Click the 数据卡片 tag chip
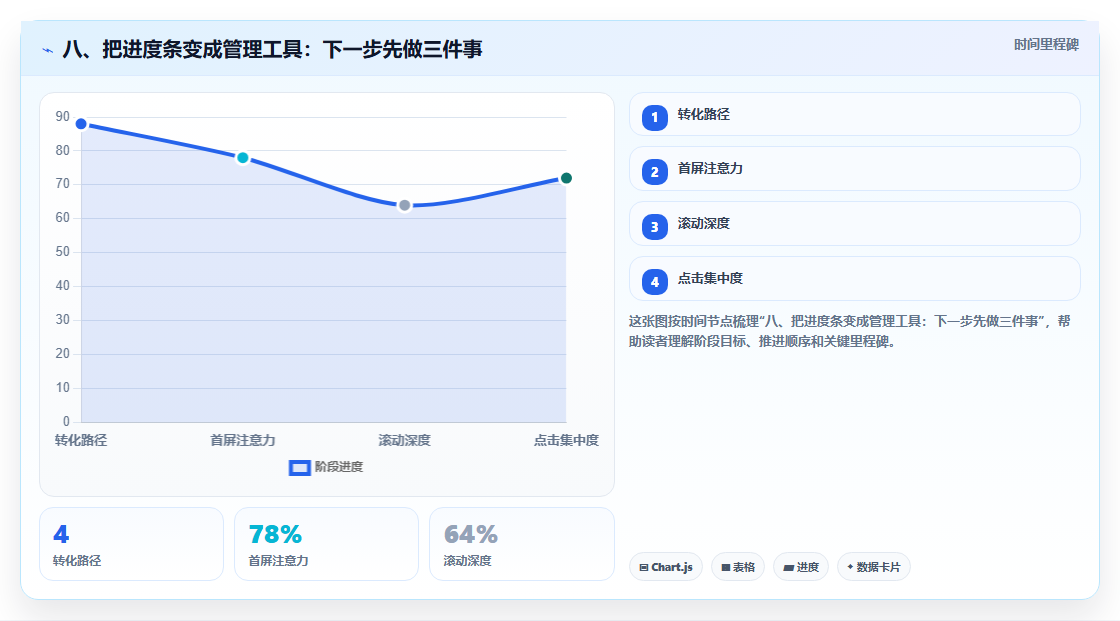Image resolution: width=1120 pixels, height=621 pixels. point(874,567)
